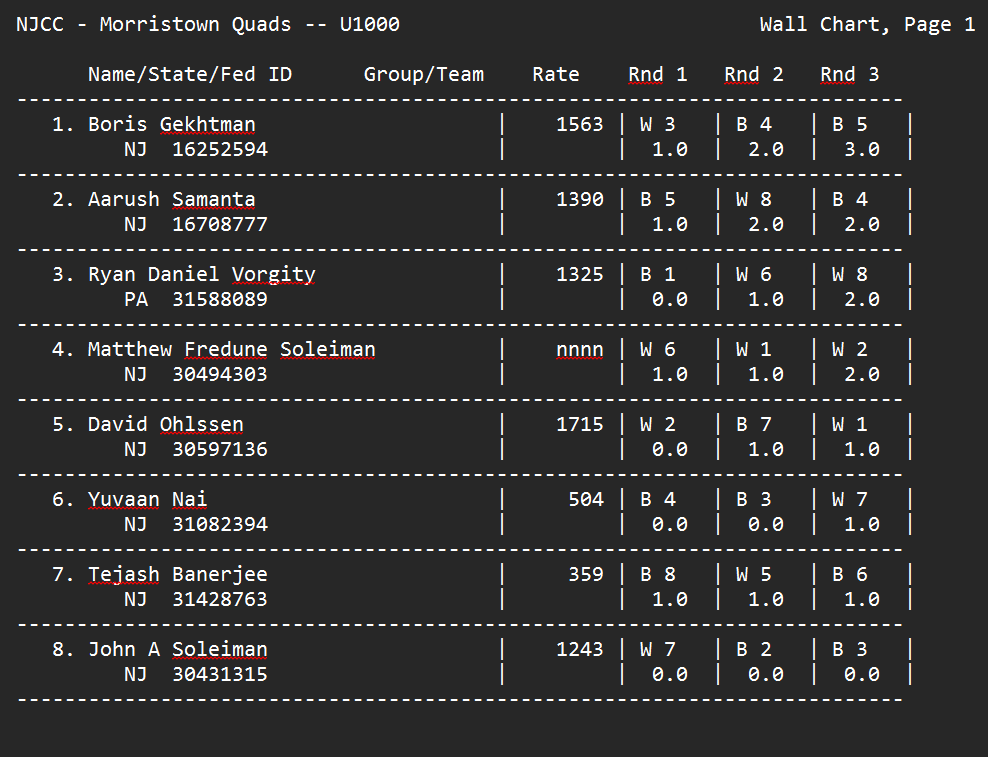Image resolution: width=988 pixels, height=757 pixels.
Task: Click the title 'NJCC - Morristown Quads -- U1000'
Action: [208, 25]
